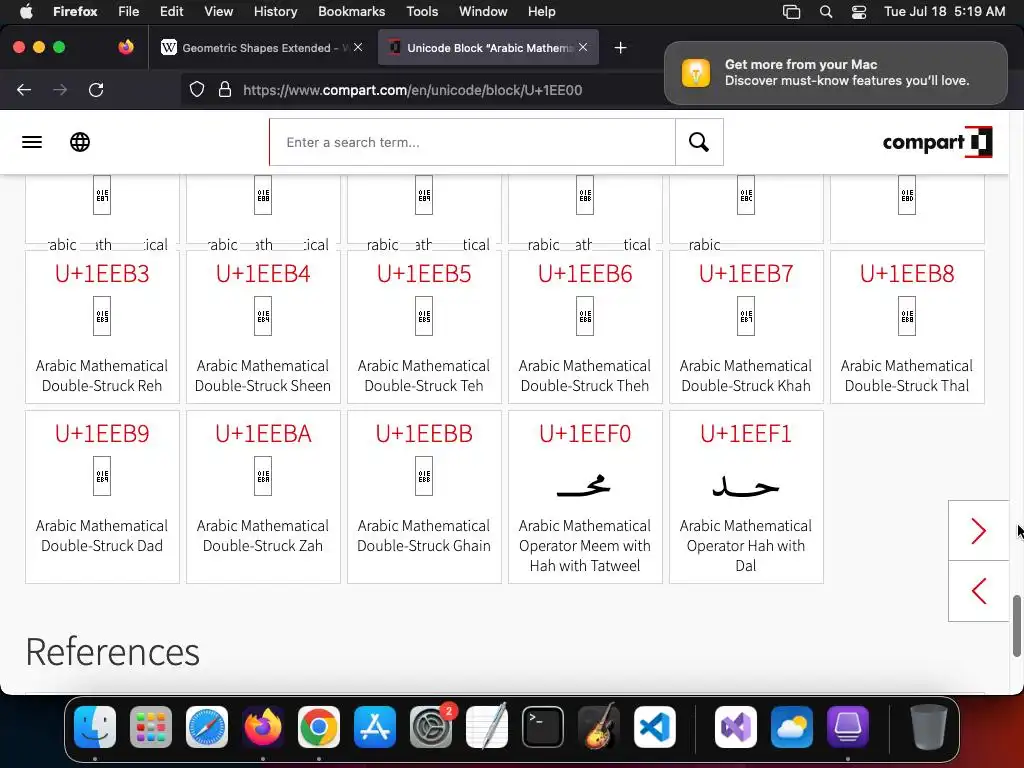Viewport: 1024px width, 768px height.
Task: Open U+1EEB9 Double-Struck Dad character
Action: [102, 497]
